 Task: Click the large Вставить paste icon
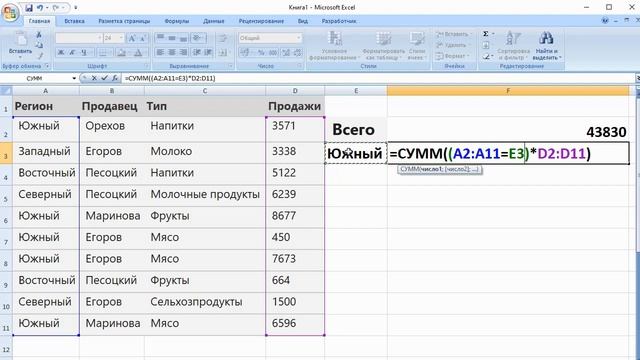pyautogui.click(x=20, y=39)
